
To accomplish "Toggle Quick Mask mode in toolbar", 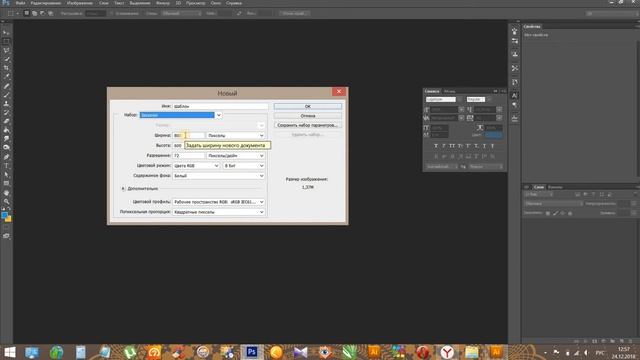I will pos(6,227).
